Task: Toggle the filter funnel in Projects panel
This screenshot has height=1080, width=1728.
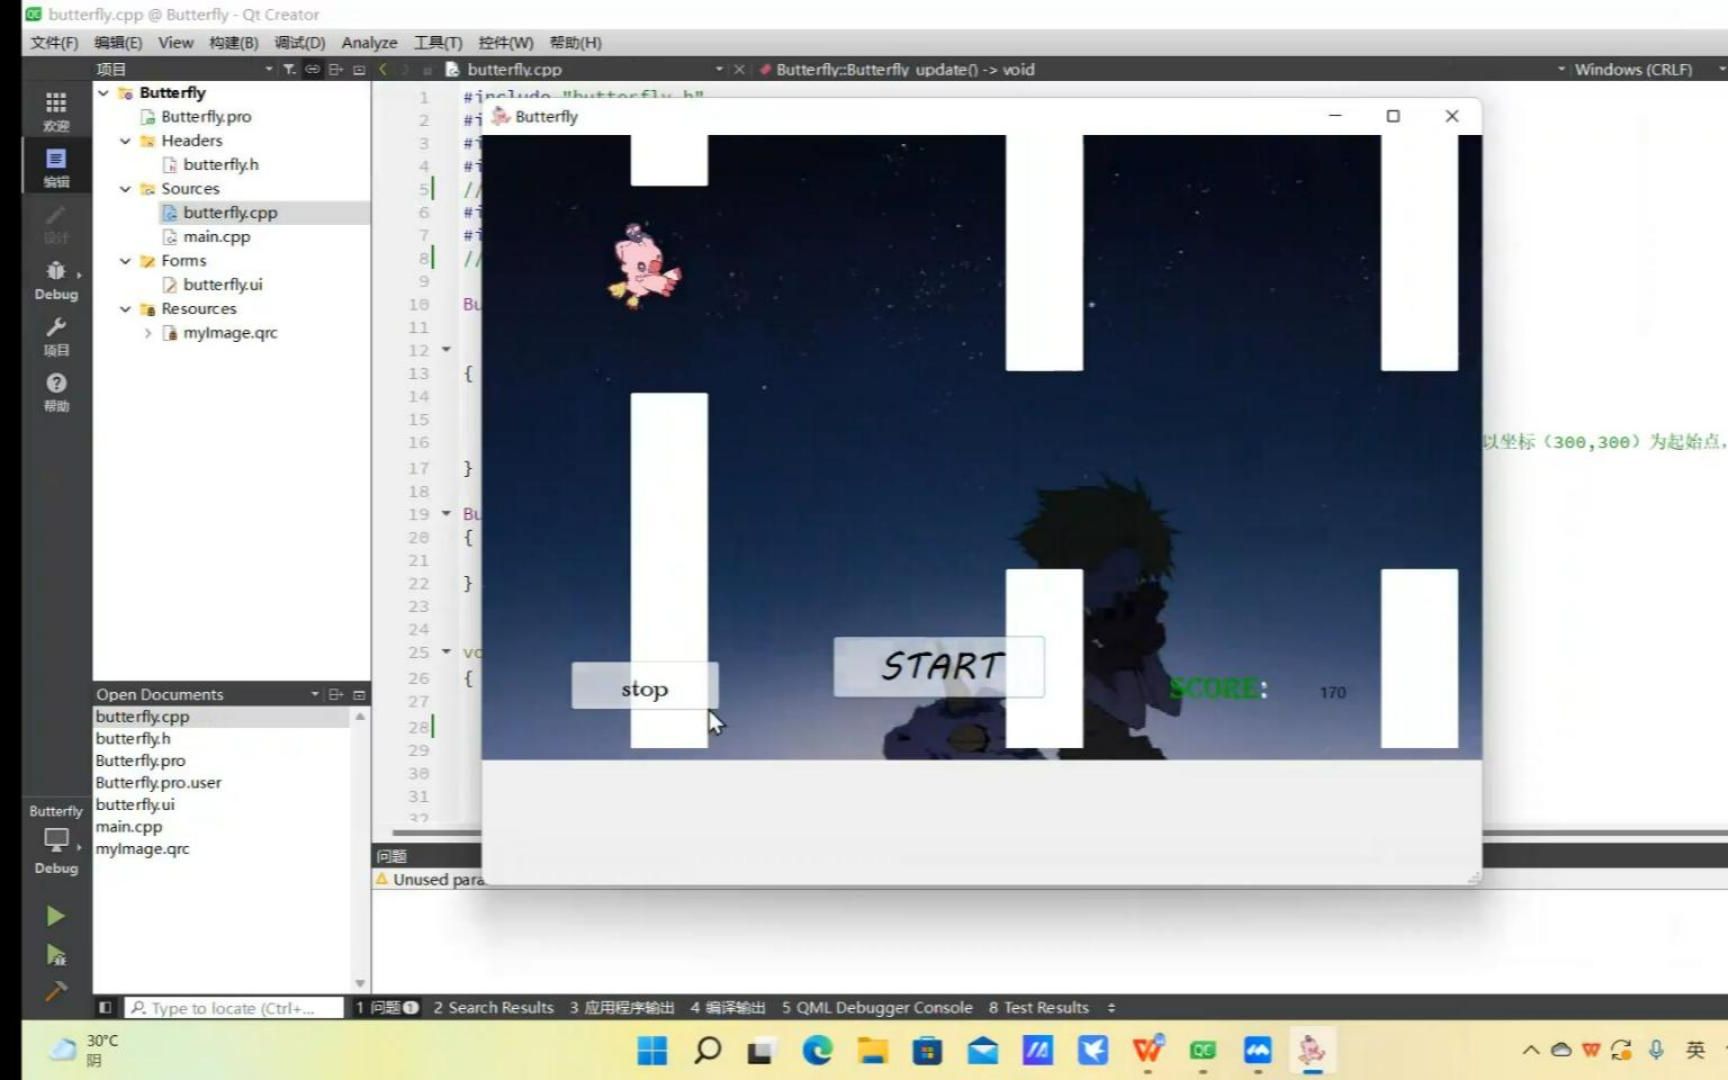Action: 287,68
